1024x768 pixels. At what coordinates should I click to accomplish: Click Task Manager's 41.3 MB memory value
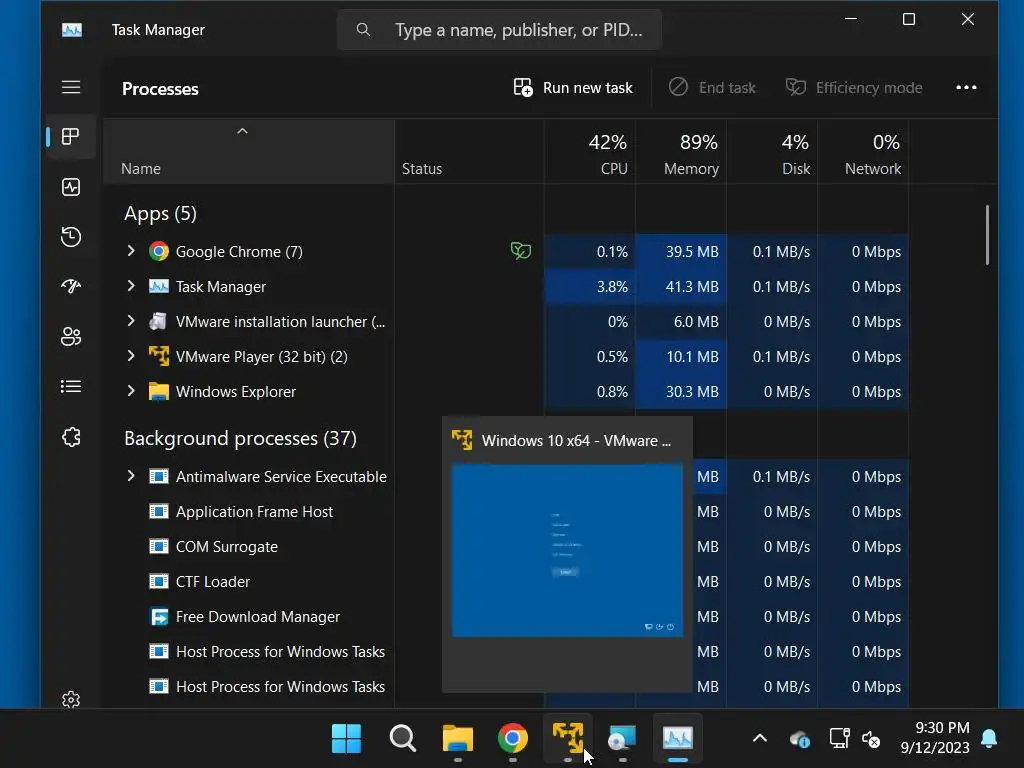[692, 287]
